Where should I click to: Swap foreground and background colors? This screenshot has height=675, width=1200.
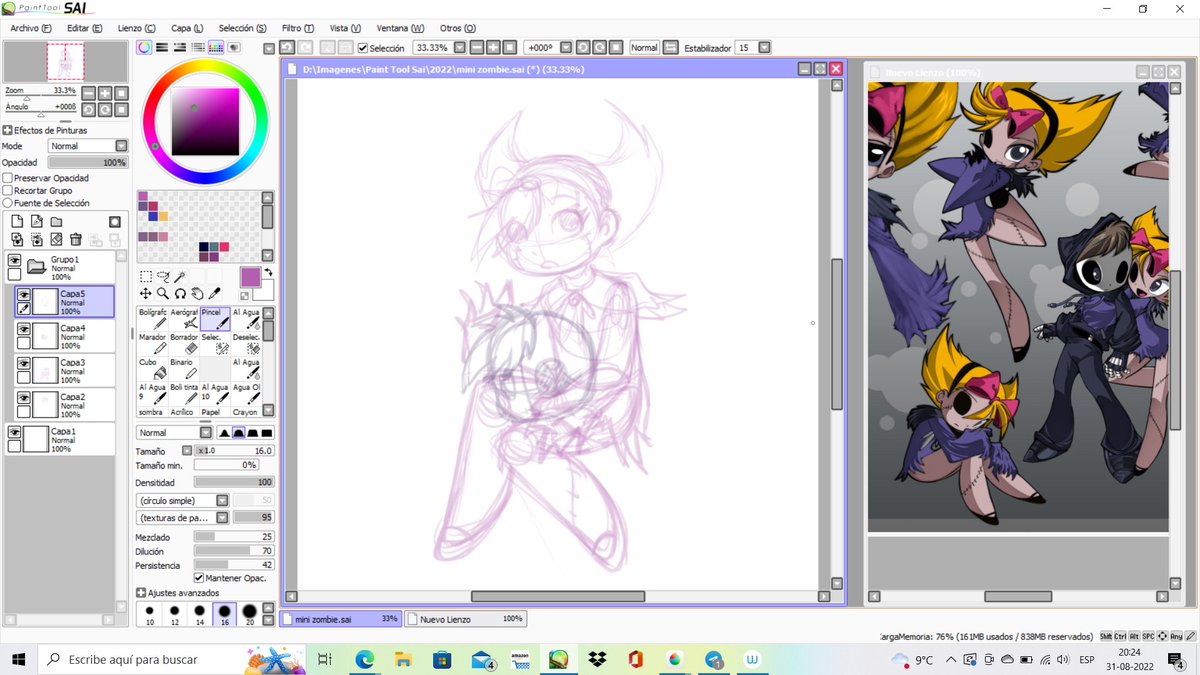(x=268, y=273)
